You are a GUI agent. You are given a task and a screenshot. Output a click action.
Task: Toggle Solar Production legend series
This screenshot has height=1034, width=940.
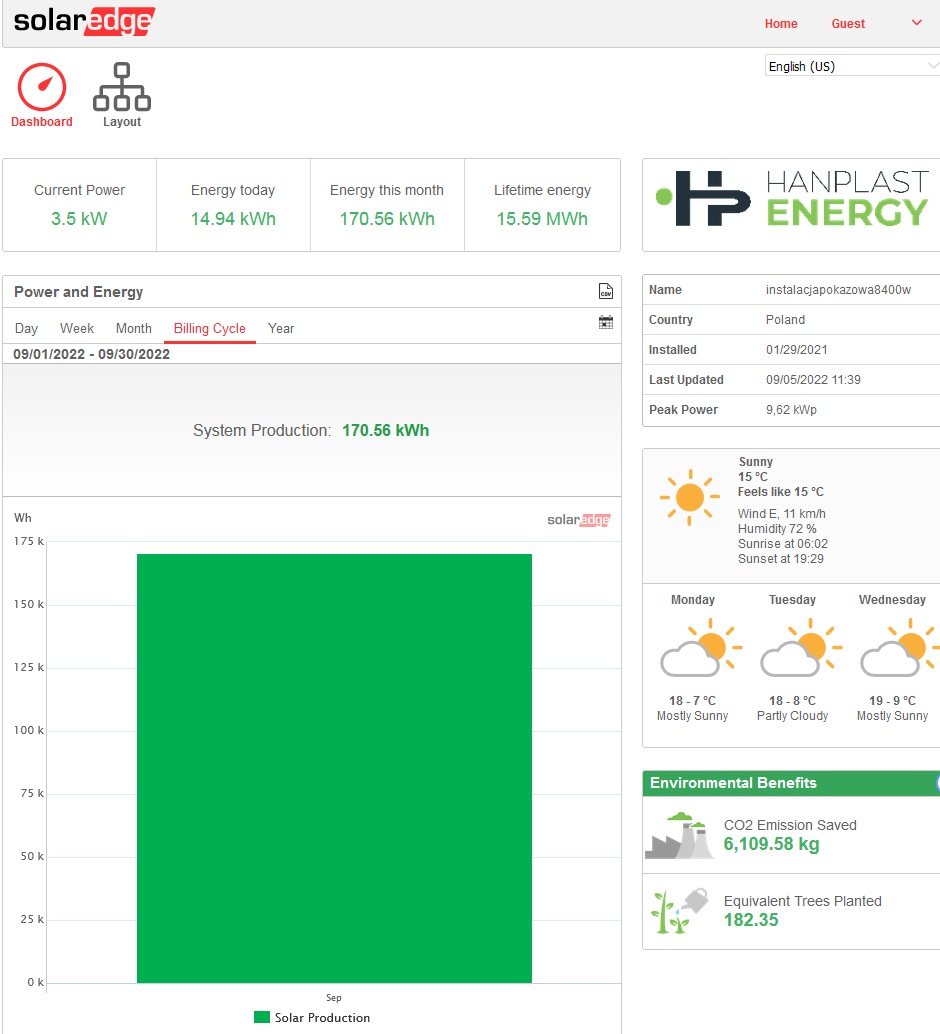click(x=312, y=1017)
